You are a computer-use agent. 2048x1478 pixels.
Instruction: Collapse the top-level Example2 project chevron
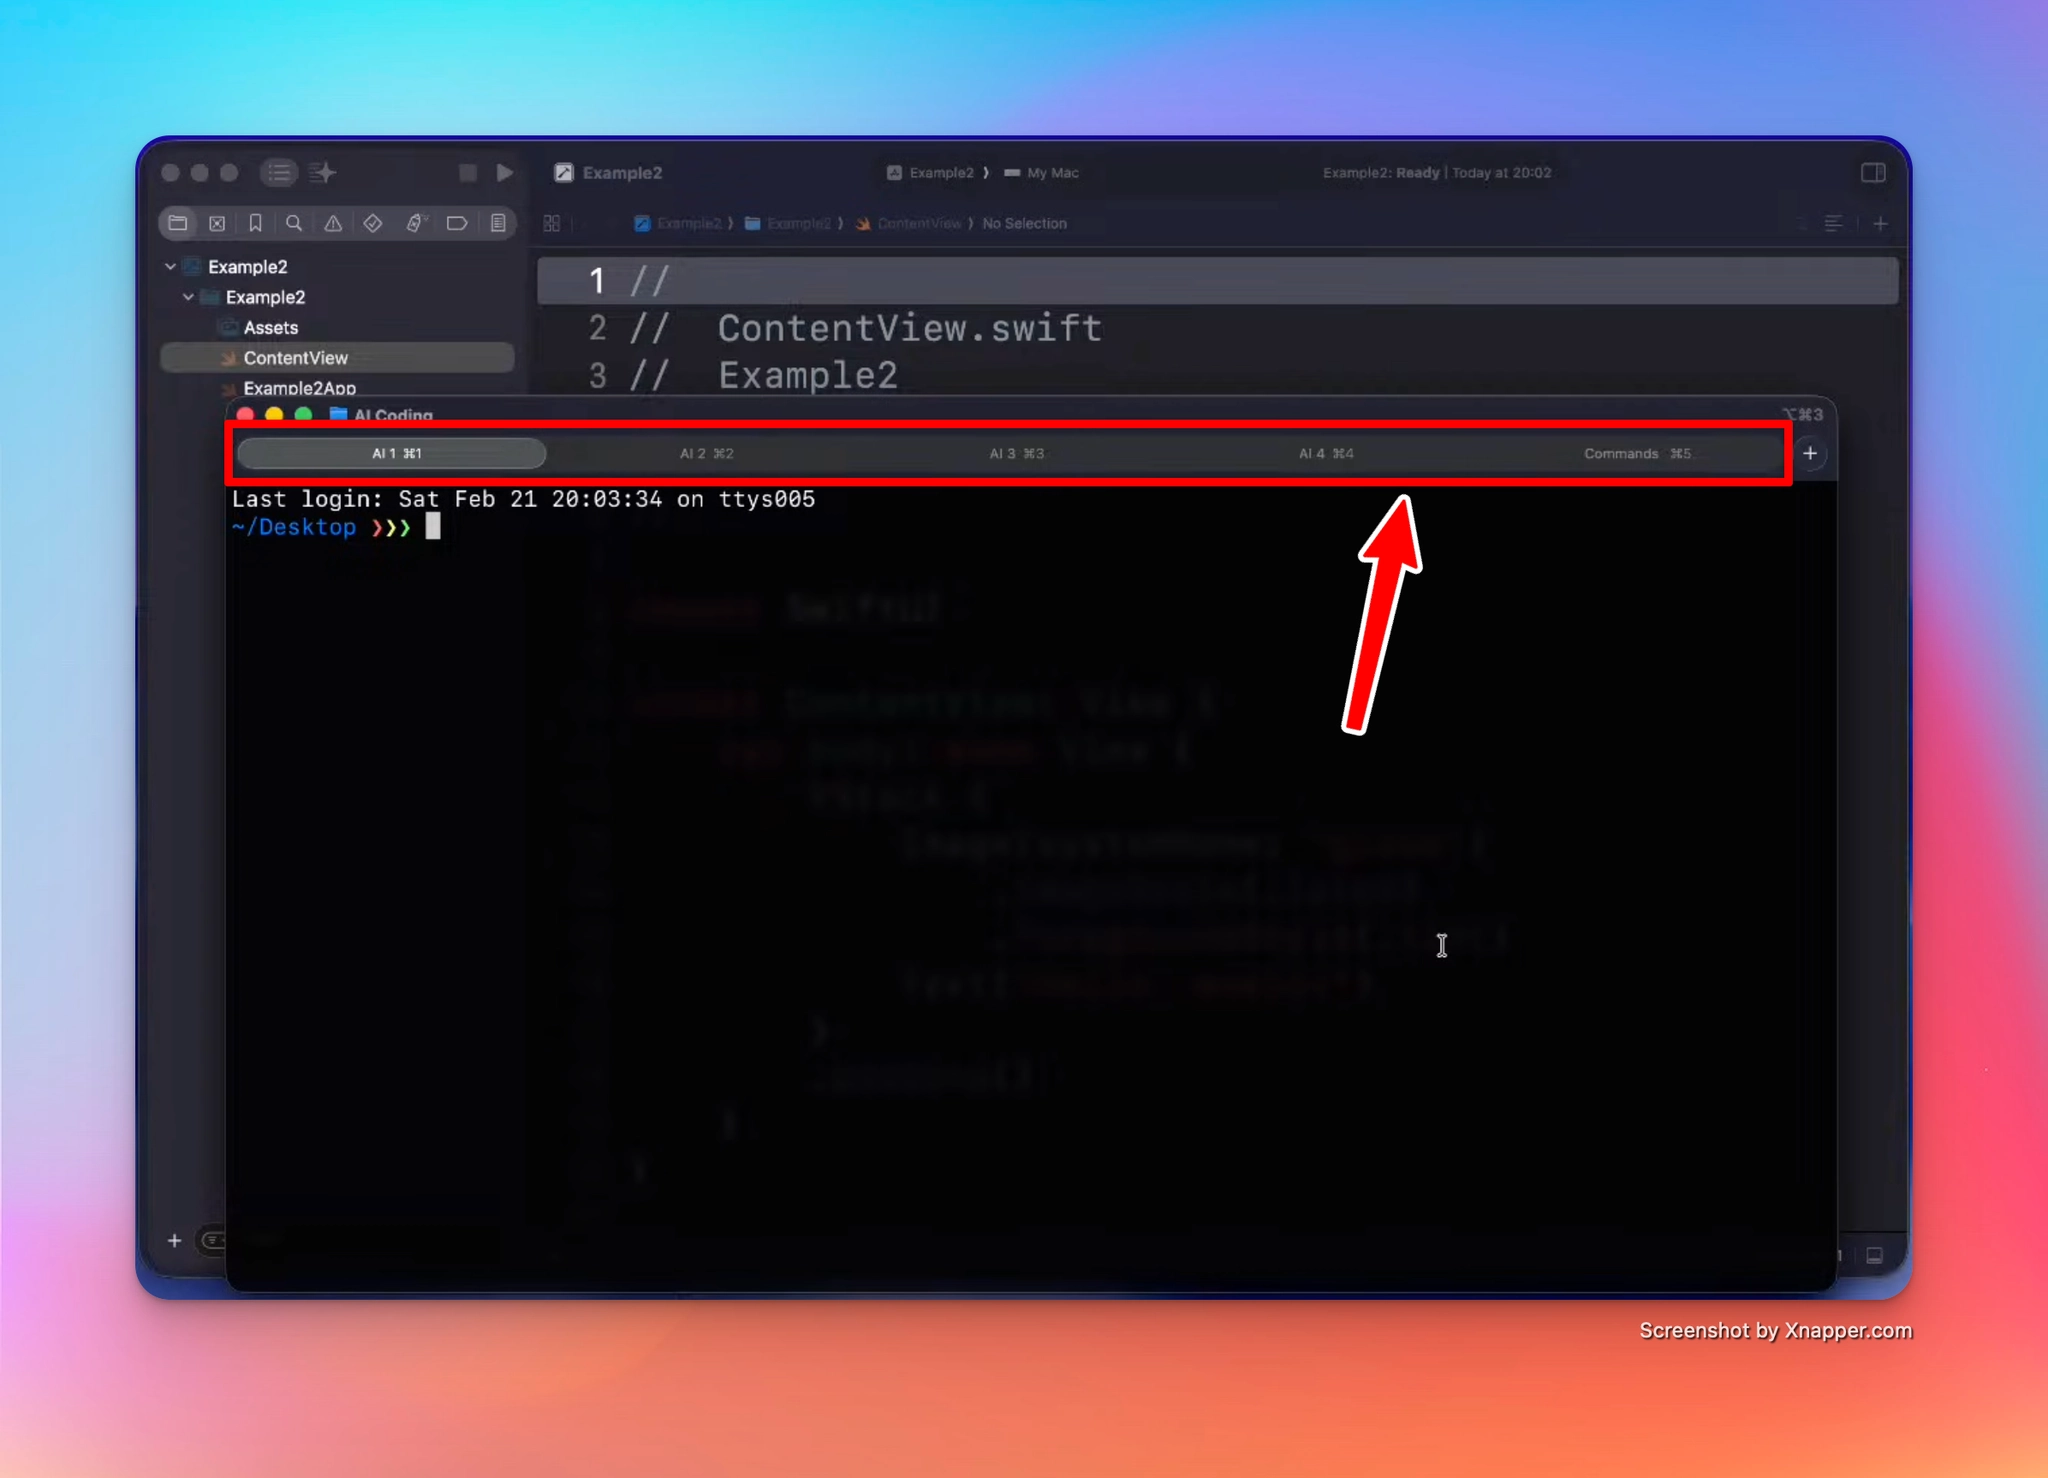[x=170, y=267]
